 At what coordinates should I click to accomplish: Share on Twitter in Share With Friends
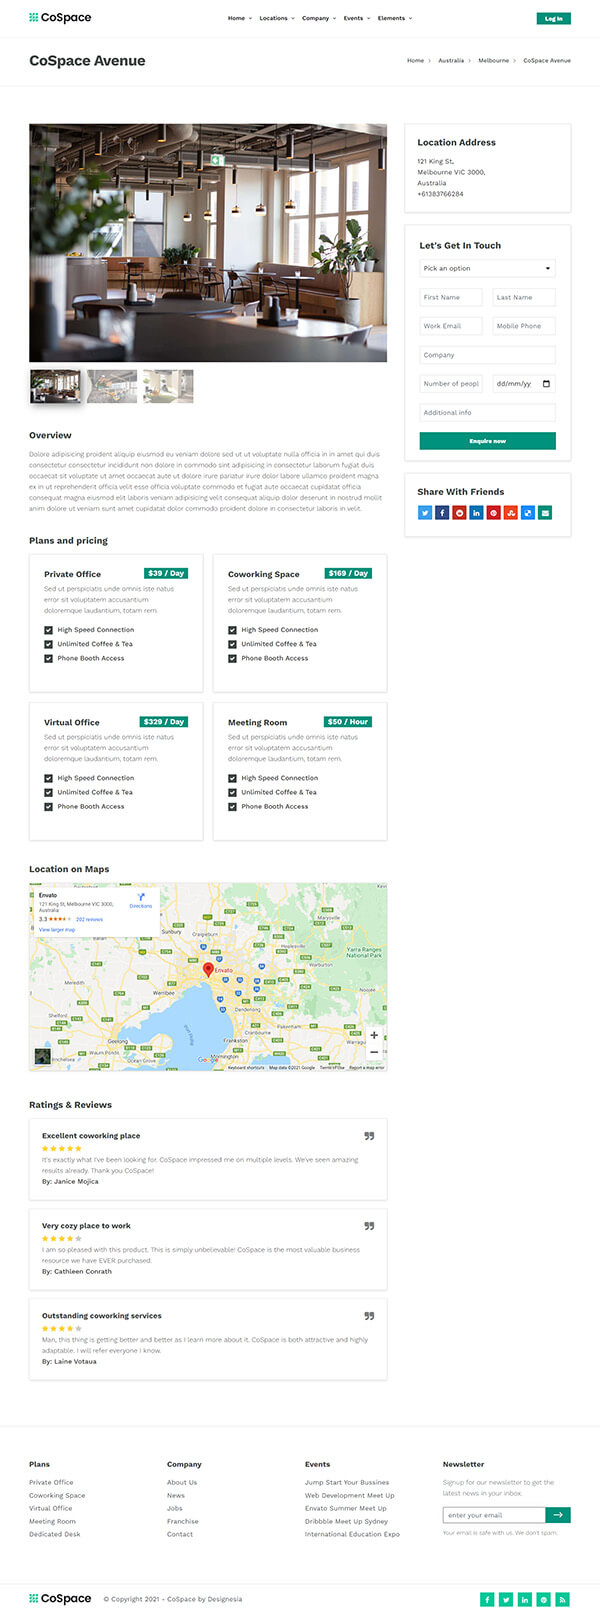[425, 513]
